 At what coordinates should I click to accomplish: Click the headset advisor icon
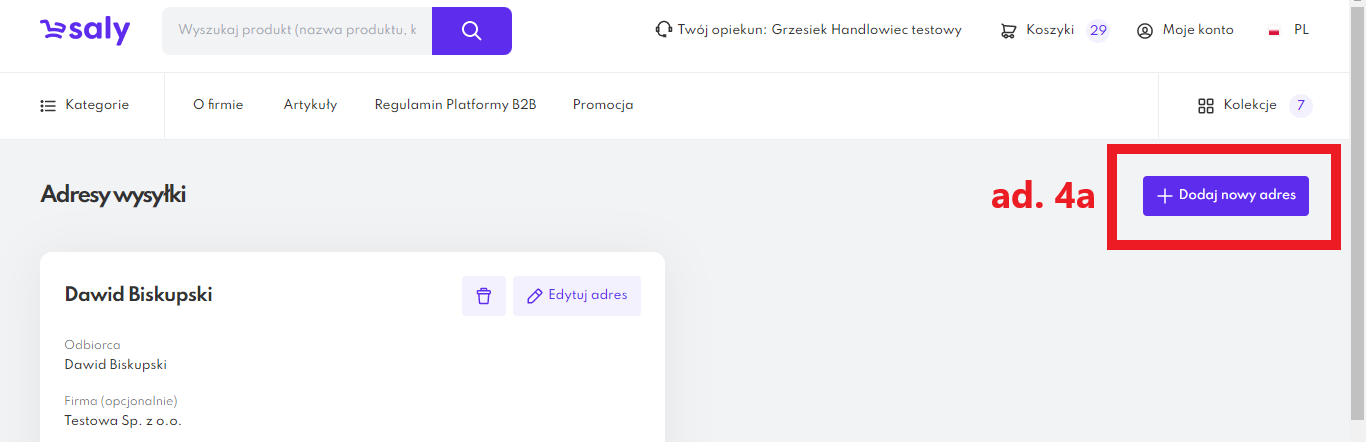tap(663, 30)
